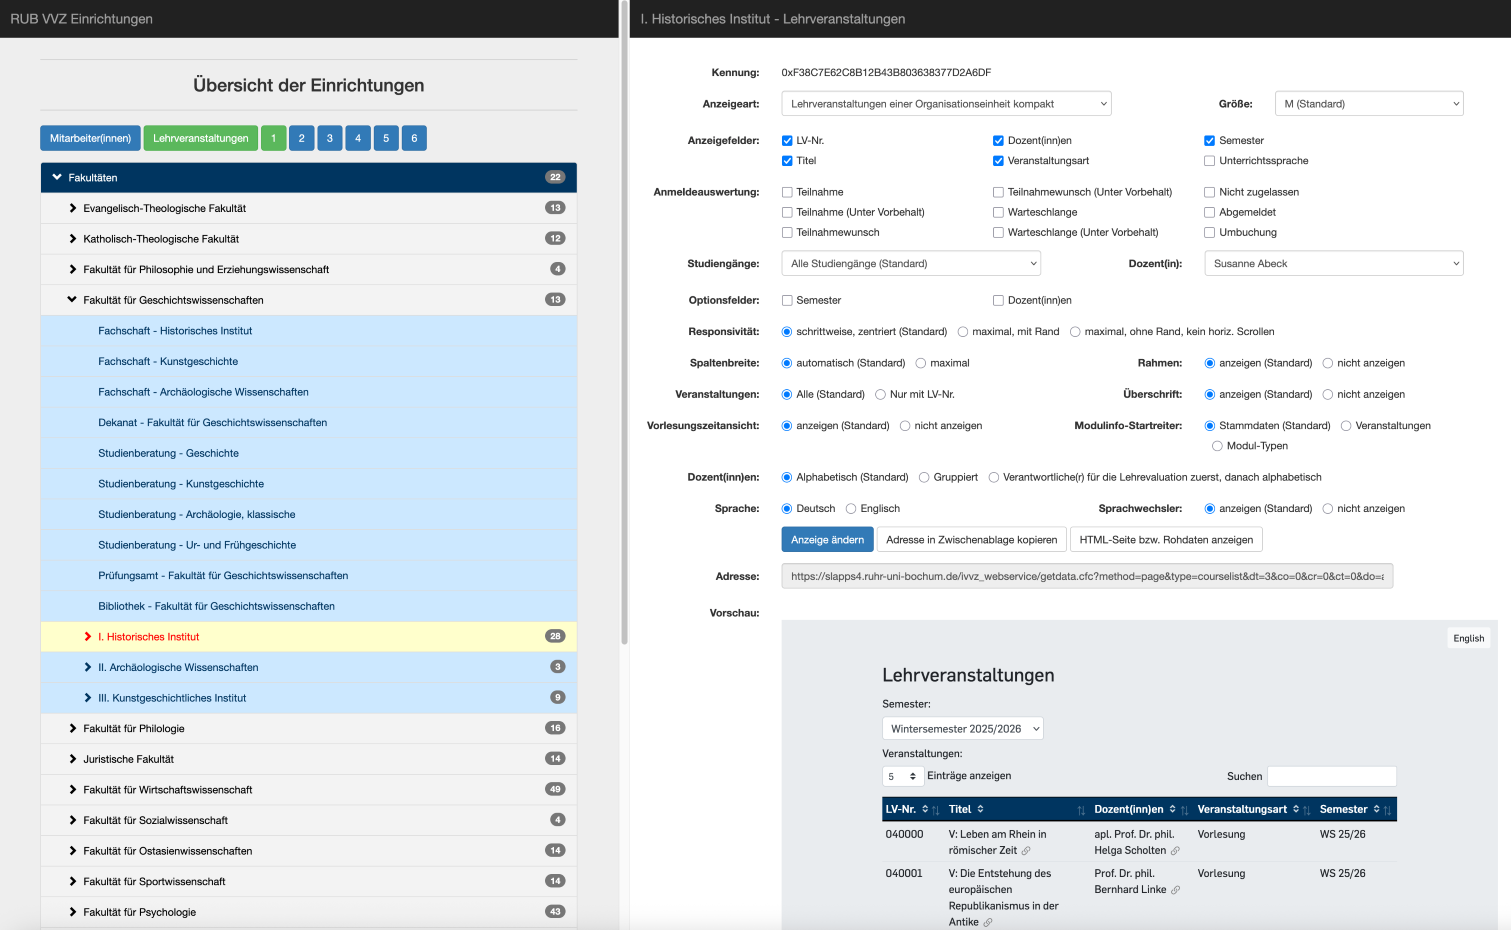
Task: Open Fachschaft - Kunstgeschichte entry
Action: click(168, 362)
